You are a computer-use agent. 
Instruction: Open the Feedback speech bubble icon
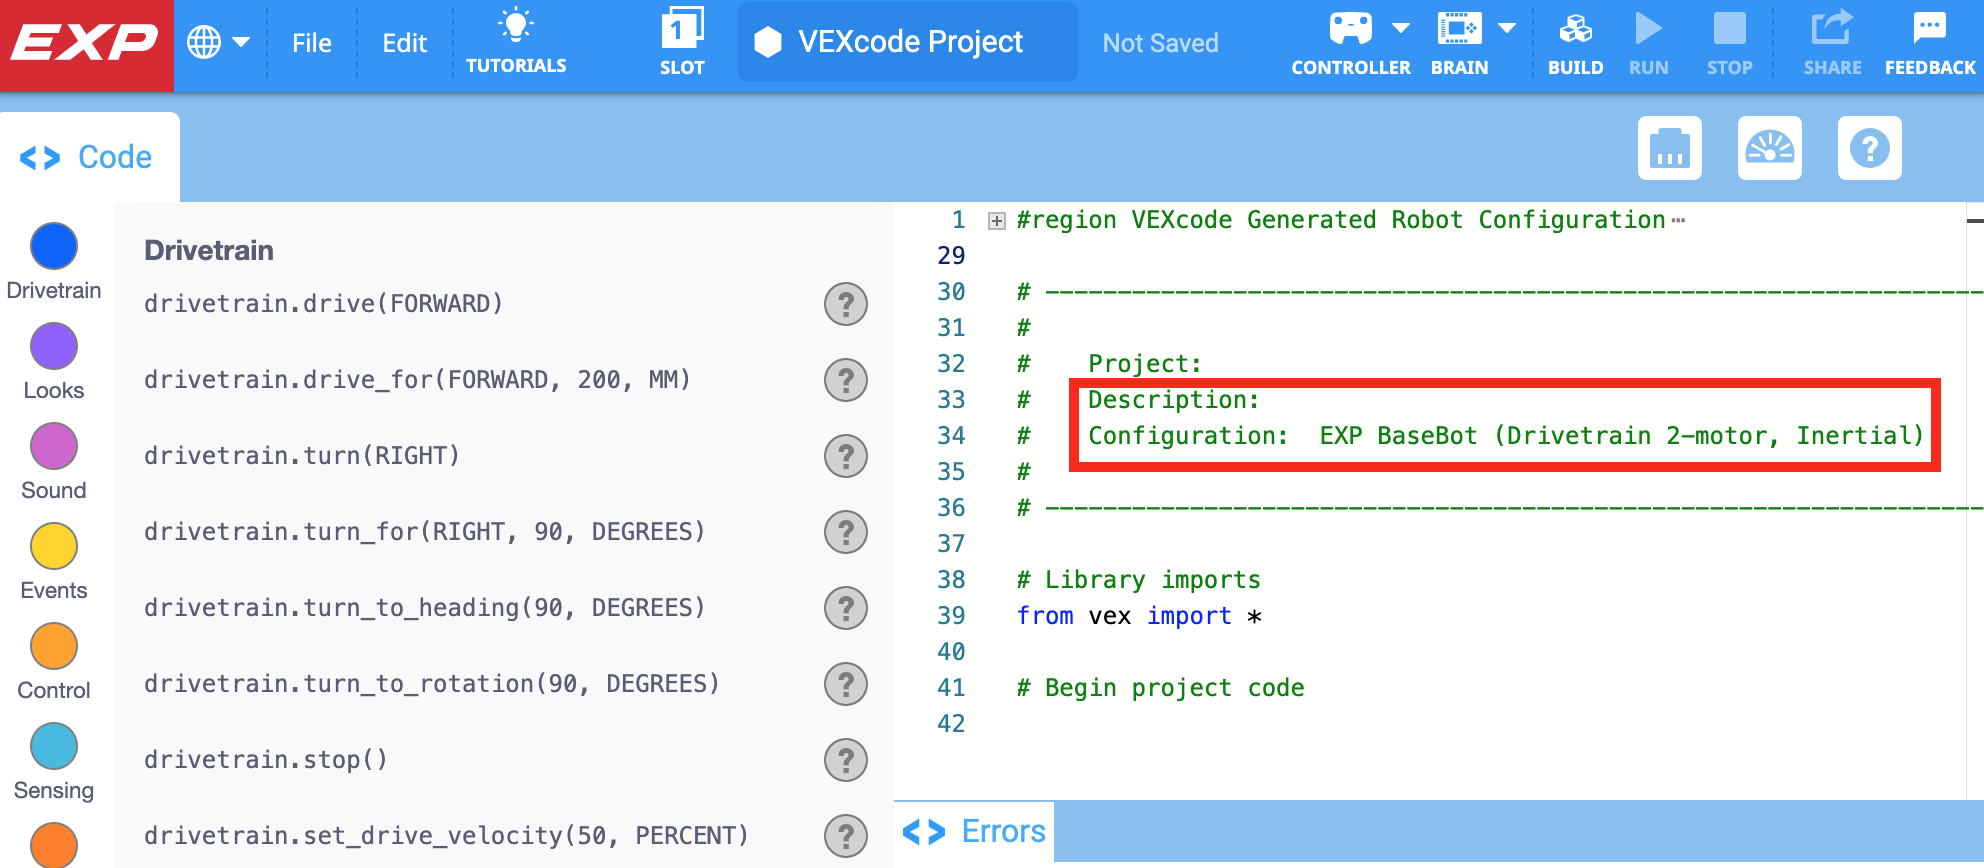pyautogui.click(x=1929, y=30)
